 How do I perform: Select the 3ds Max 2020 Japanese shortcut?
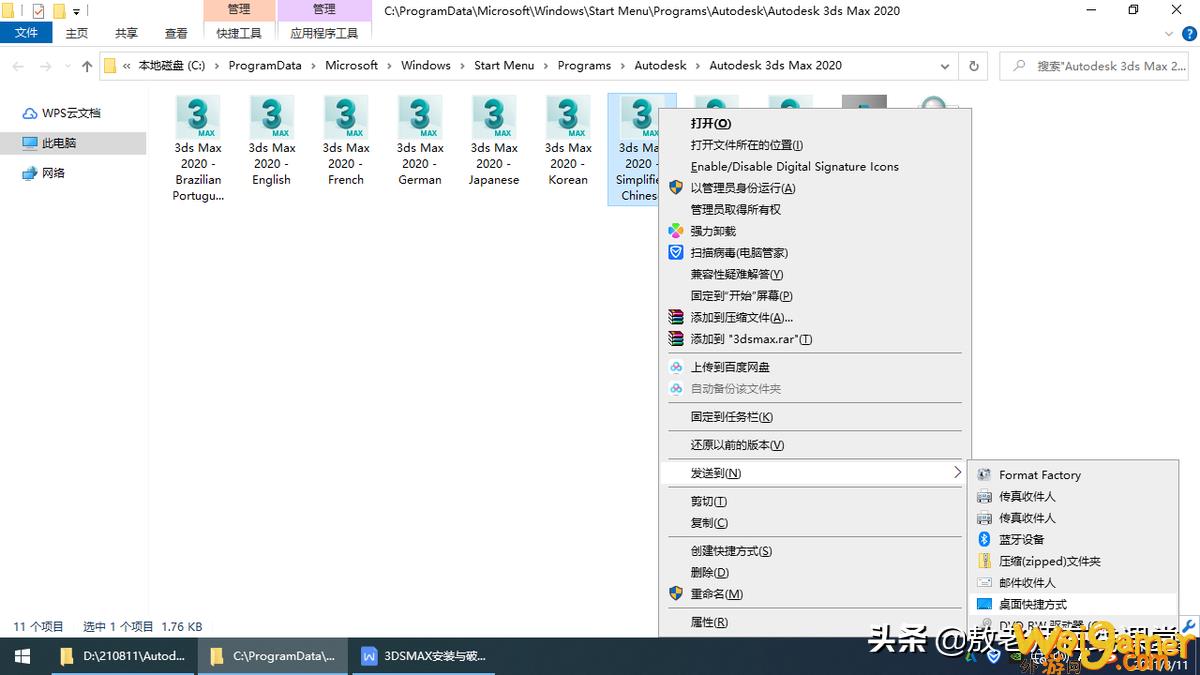(x=494, y=141)
